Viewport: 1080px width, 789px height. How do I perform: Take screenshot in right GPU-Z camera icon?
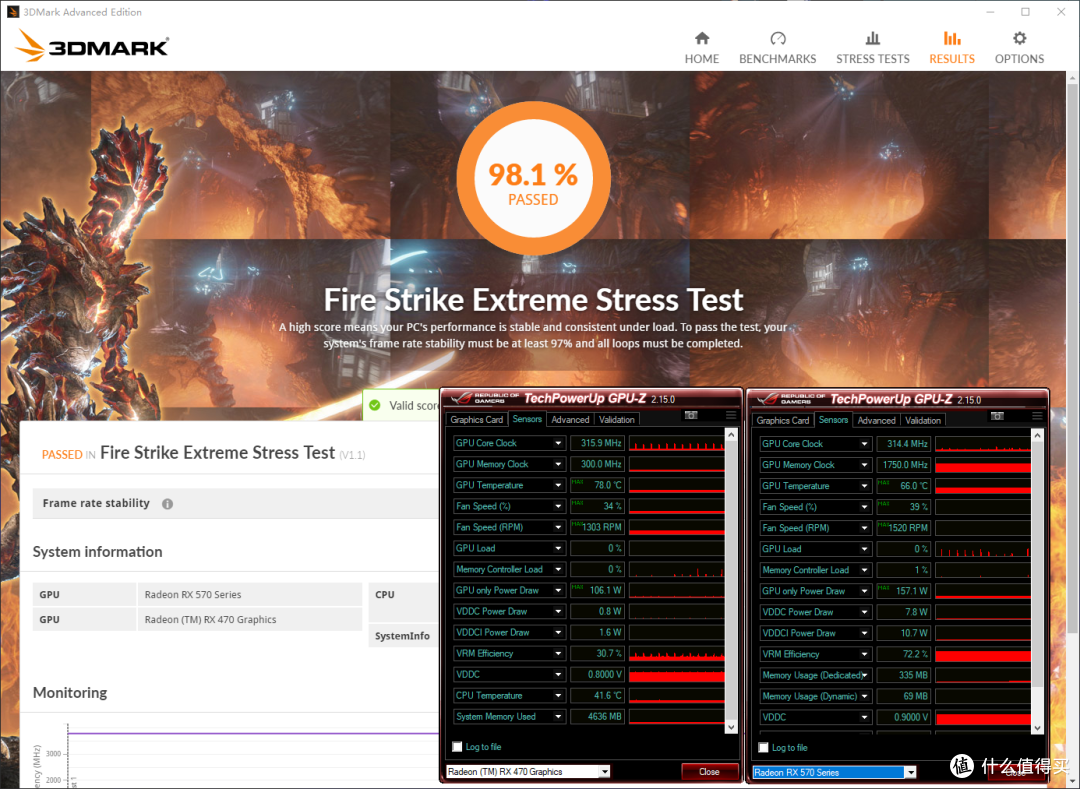tap(997, 416)
